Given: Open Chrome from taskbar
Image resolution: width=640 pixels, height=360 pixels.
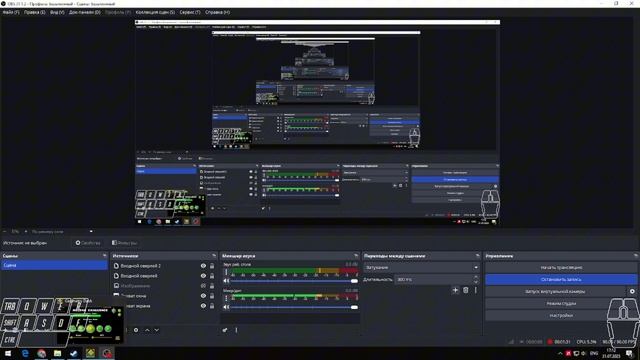Looking at the screenshot, I should pyautogui.click(x=41, y=353).
